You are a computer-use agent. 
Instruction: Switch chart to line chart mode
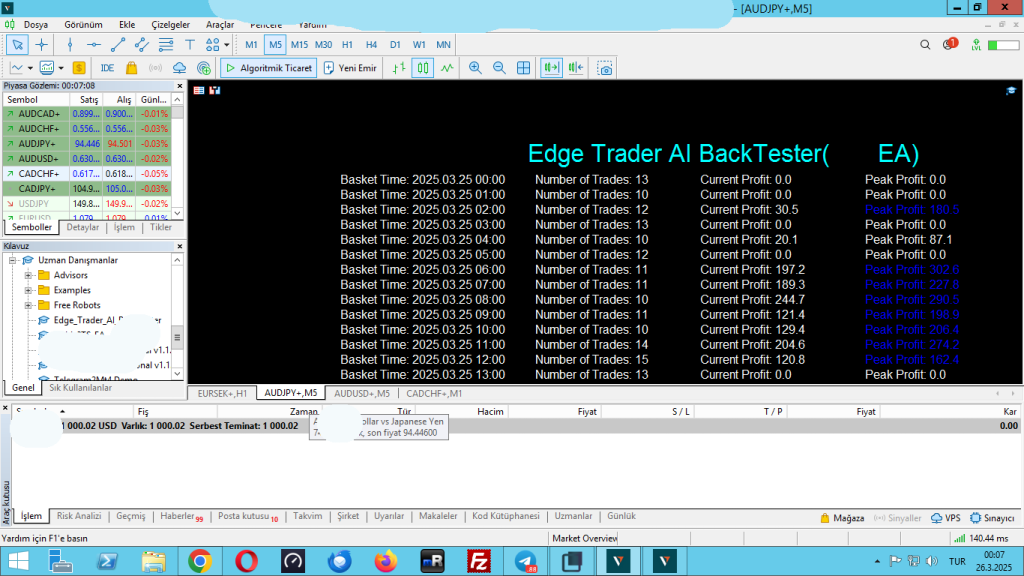447,68
